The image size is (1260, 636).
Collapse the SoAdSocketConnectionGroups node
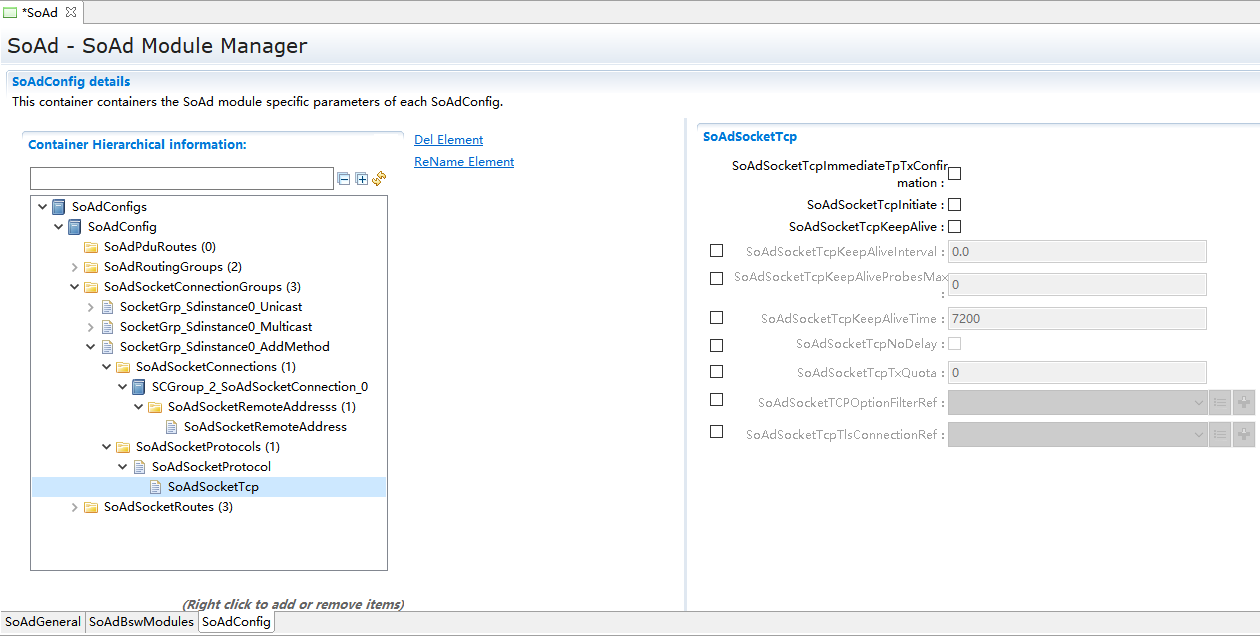[75, 287]
